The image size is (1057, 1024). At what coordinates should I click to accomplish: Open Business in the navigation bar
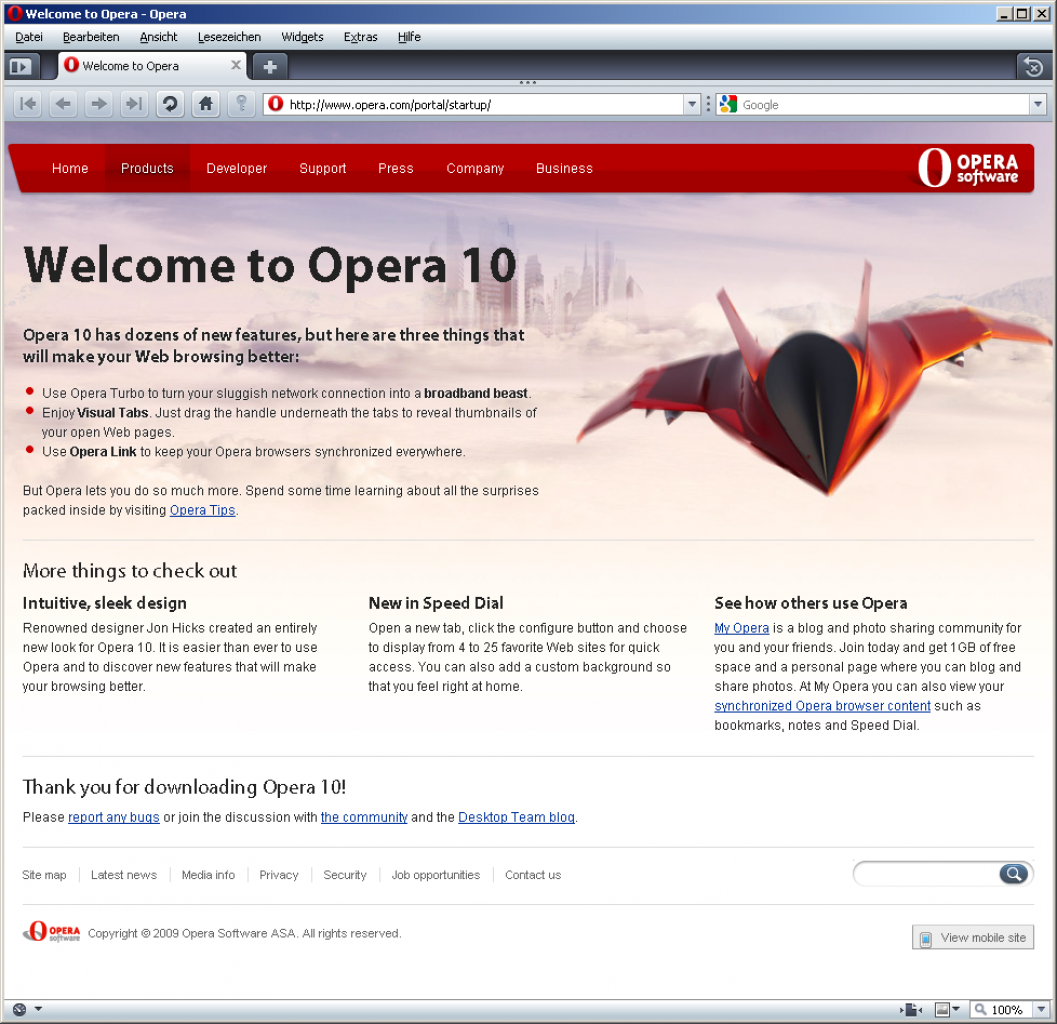(564, 169)
